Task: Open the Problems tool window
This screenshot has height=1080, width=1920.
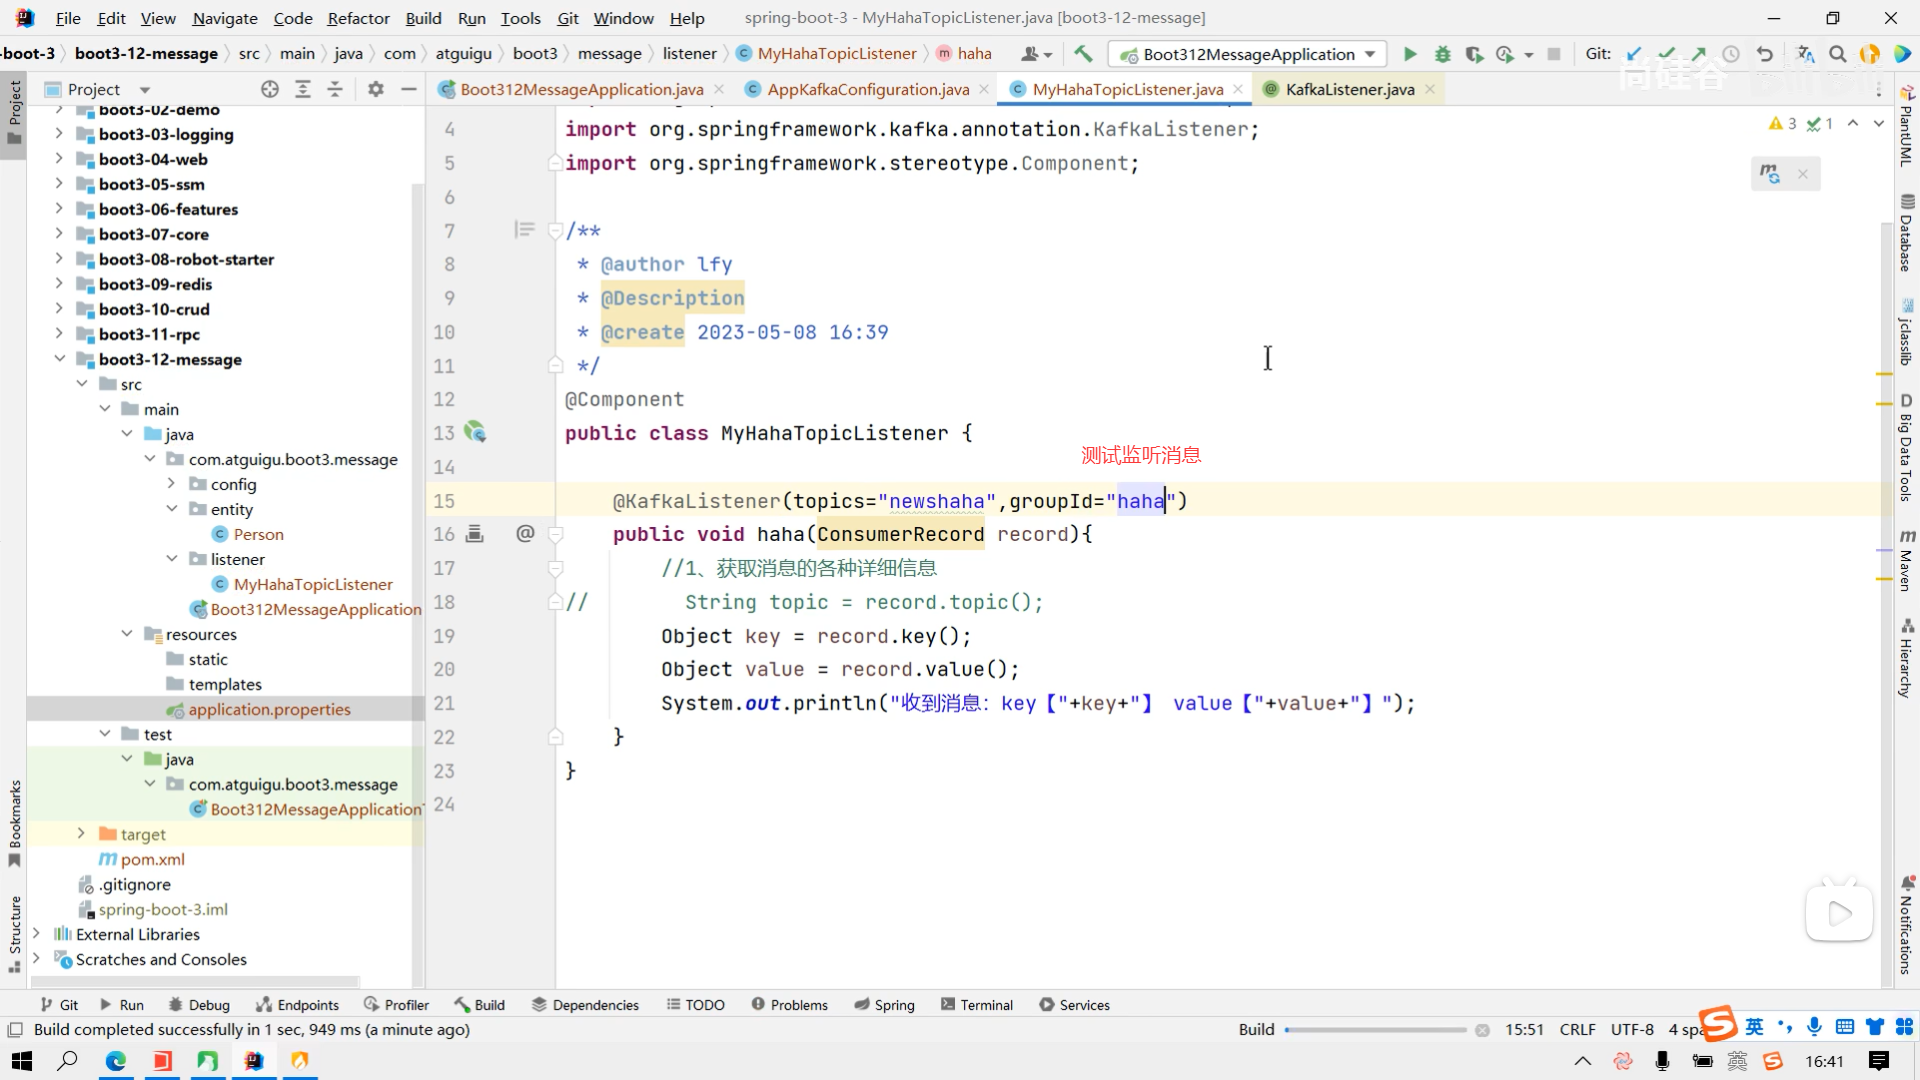Action: (789, 1004)
